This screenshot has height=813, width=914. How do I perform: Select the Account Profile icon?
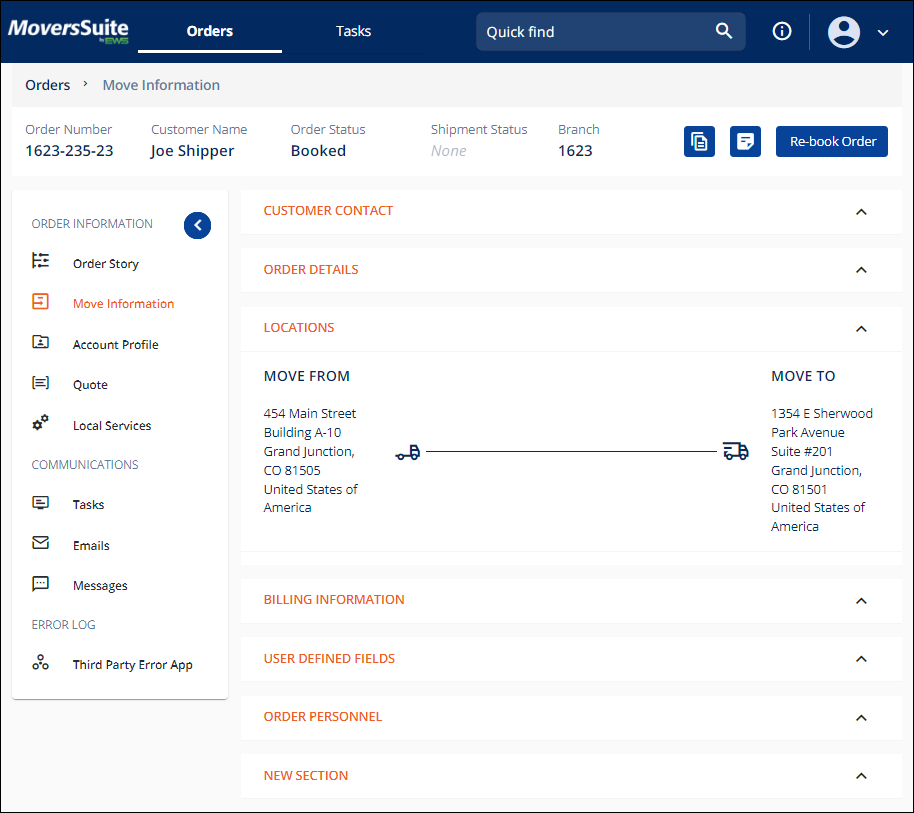pyautogui.click(x=40, y=343)
